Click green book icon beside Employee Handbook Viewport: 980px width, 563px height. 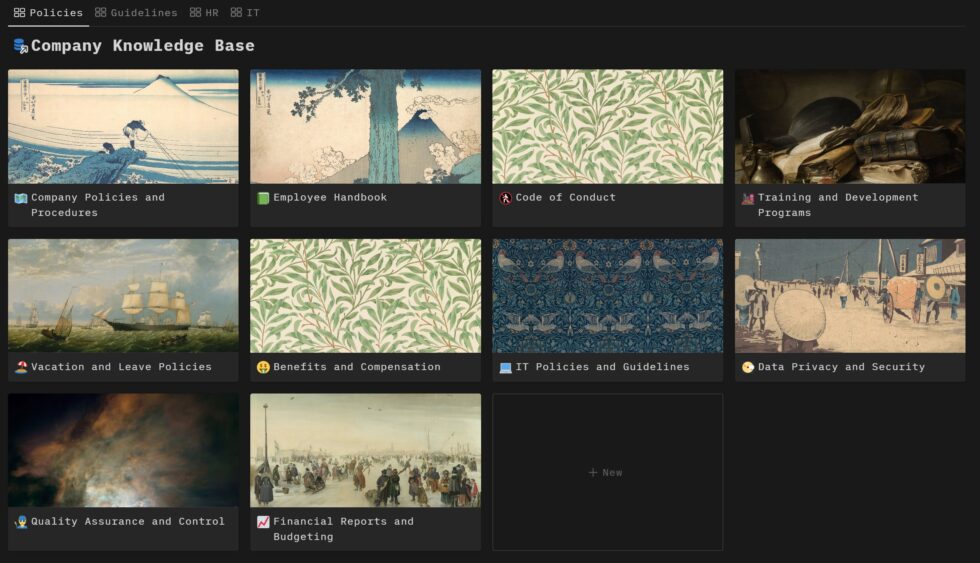pyautogui.click(x=263, y=198)
